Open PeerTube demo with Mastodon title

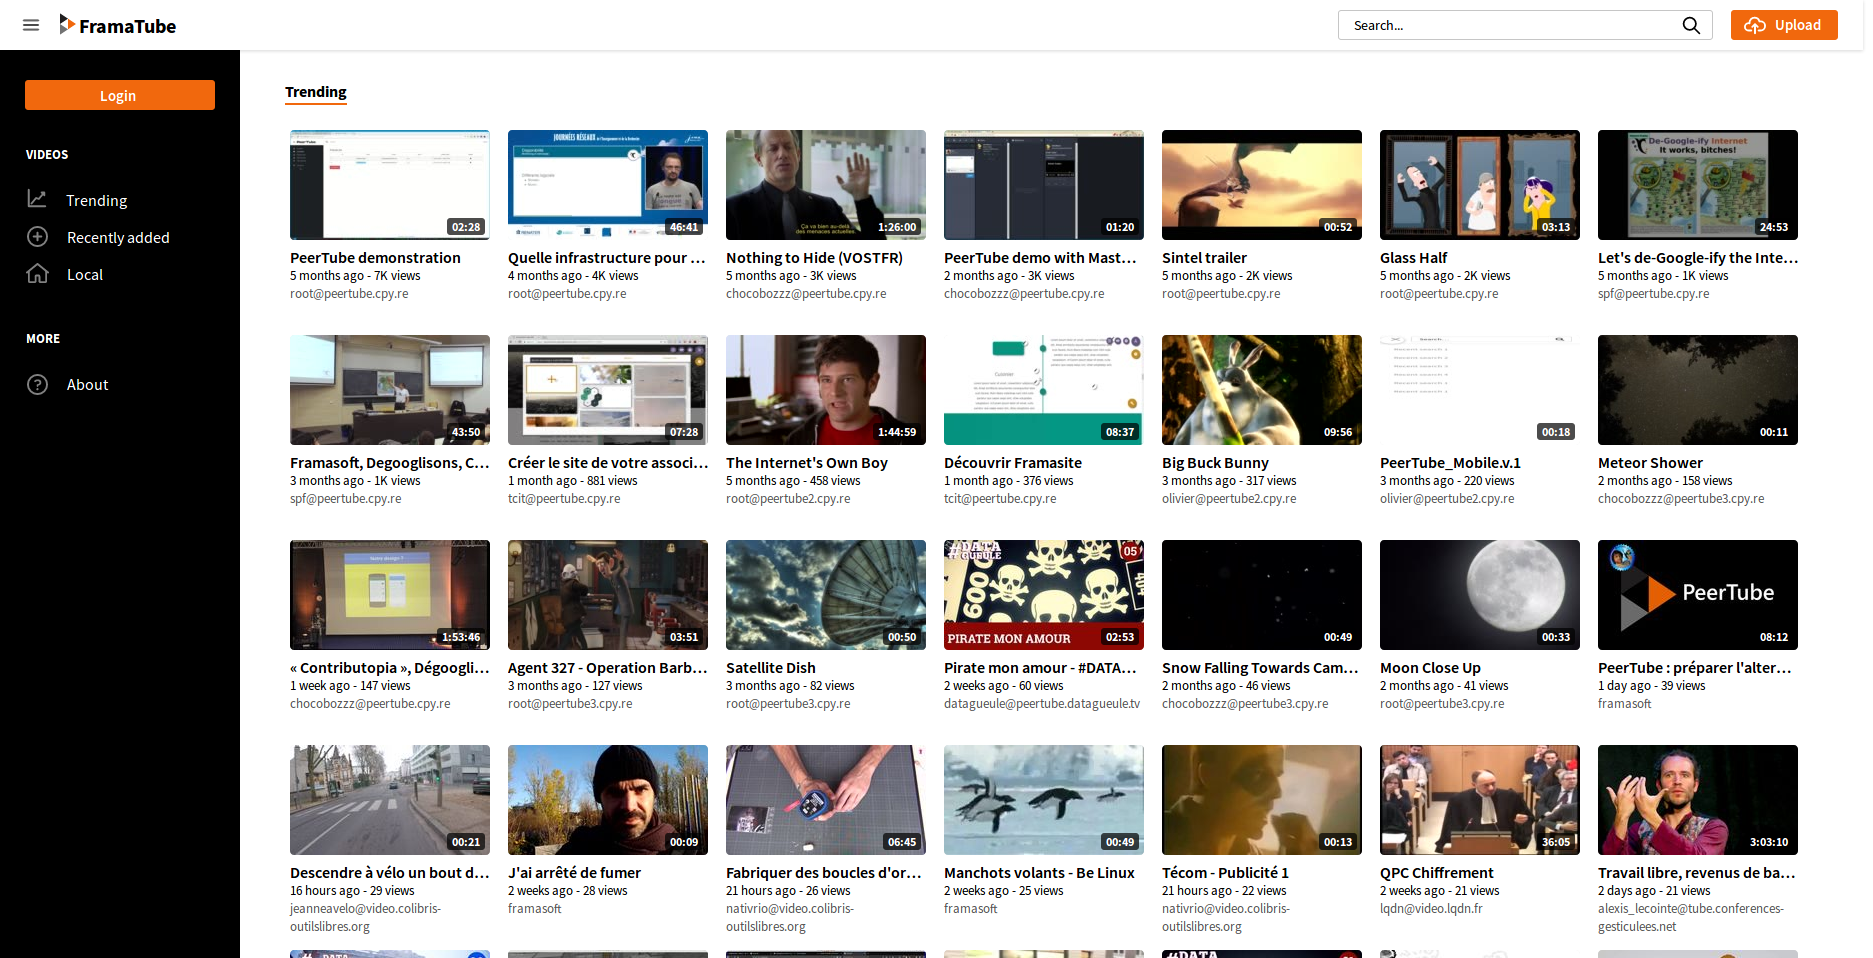[x=1041, y=258]
